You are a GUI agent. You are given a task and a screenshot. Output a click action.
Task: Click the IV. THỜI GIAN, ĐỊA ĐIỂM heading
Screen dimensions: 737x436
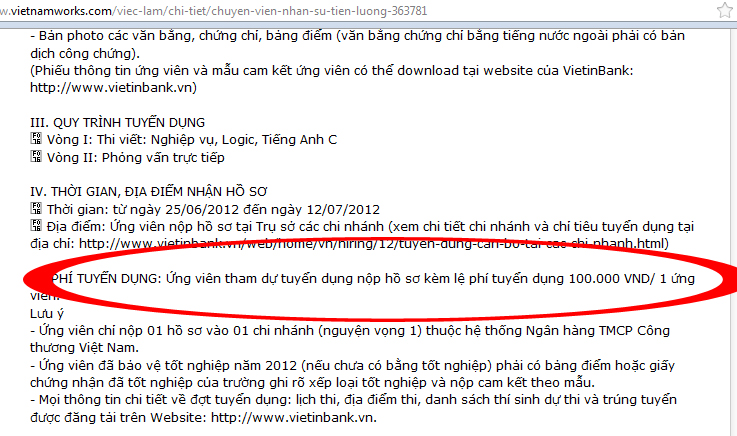(170, 191)
